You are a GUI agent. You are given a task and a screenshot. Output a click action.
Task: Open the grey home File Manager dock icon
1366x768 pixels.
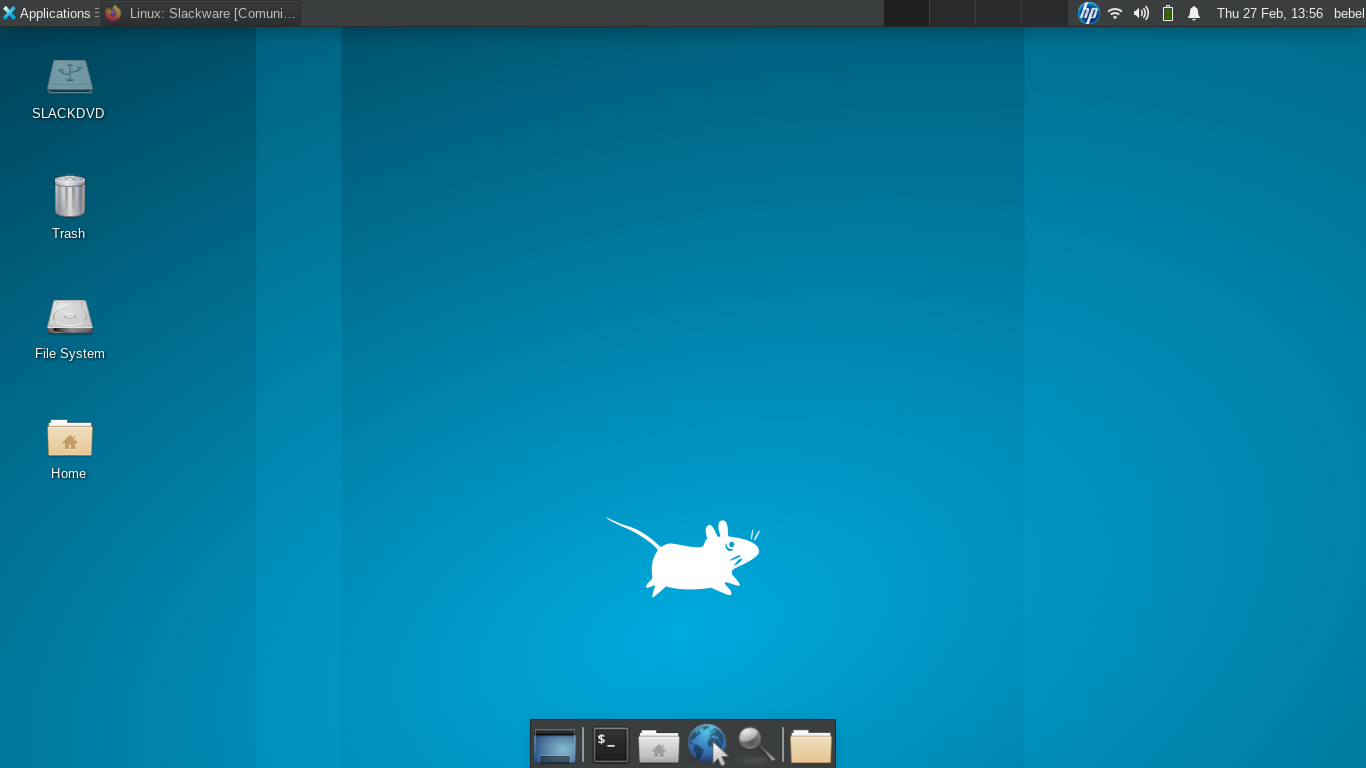point(659,746)
